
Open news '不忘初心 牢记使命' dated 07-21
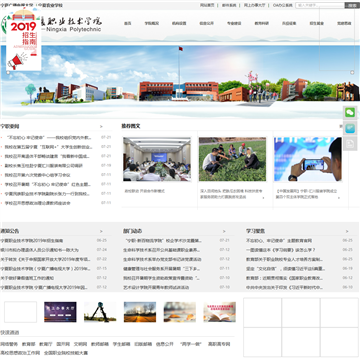[49, 137]
